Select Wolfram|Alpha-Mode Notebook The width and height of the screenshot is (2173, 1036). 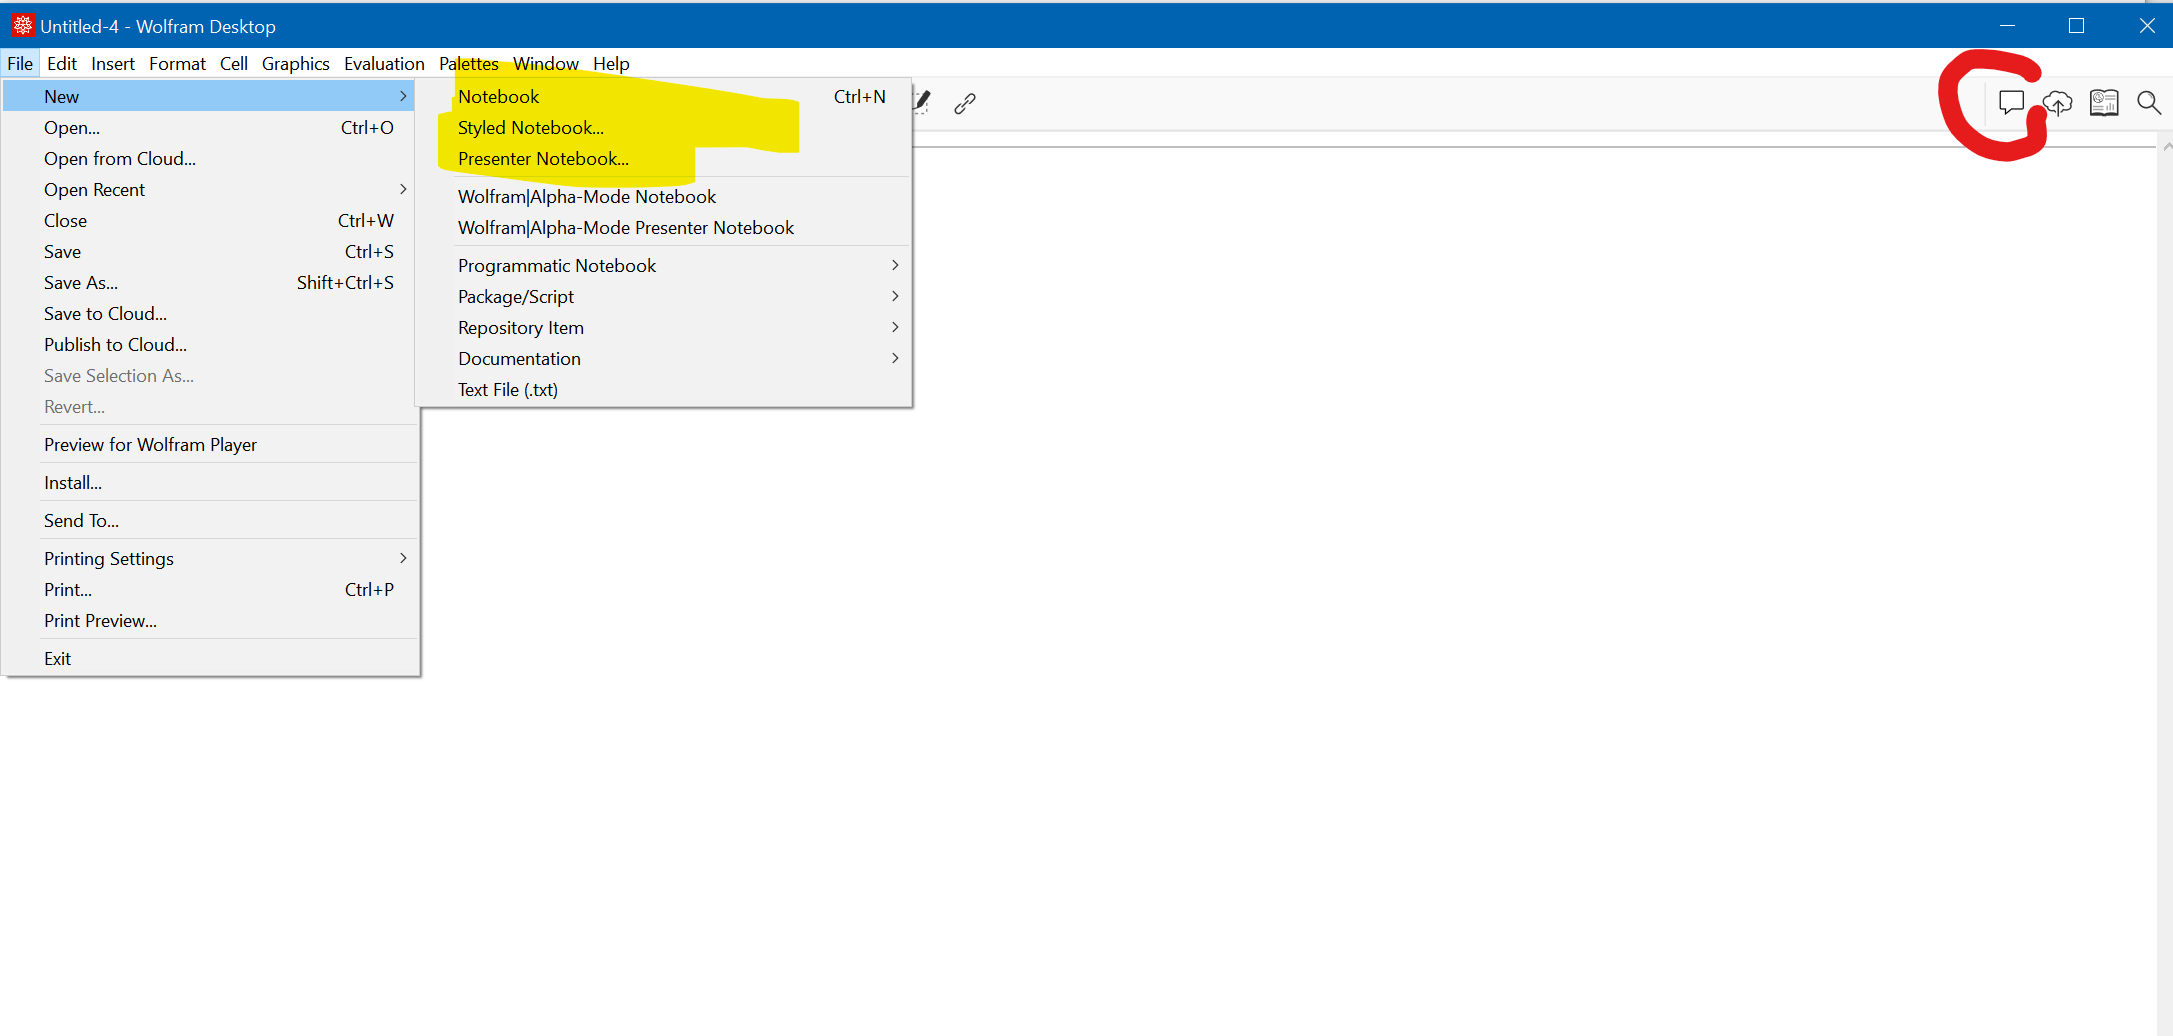click(664, 197)
